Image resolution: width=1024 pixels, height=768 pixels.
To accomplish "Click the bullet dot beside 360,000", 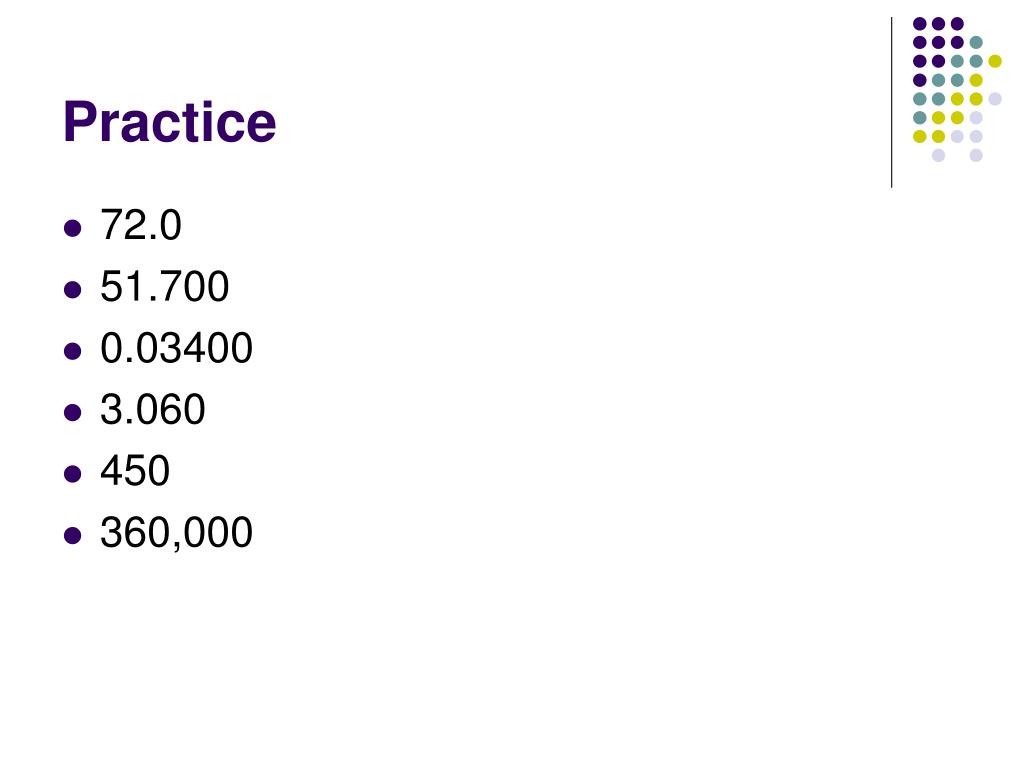I will click(72, 536).
